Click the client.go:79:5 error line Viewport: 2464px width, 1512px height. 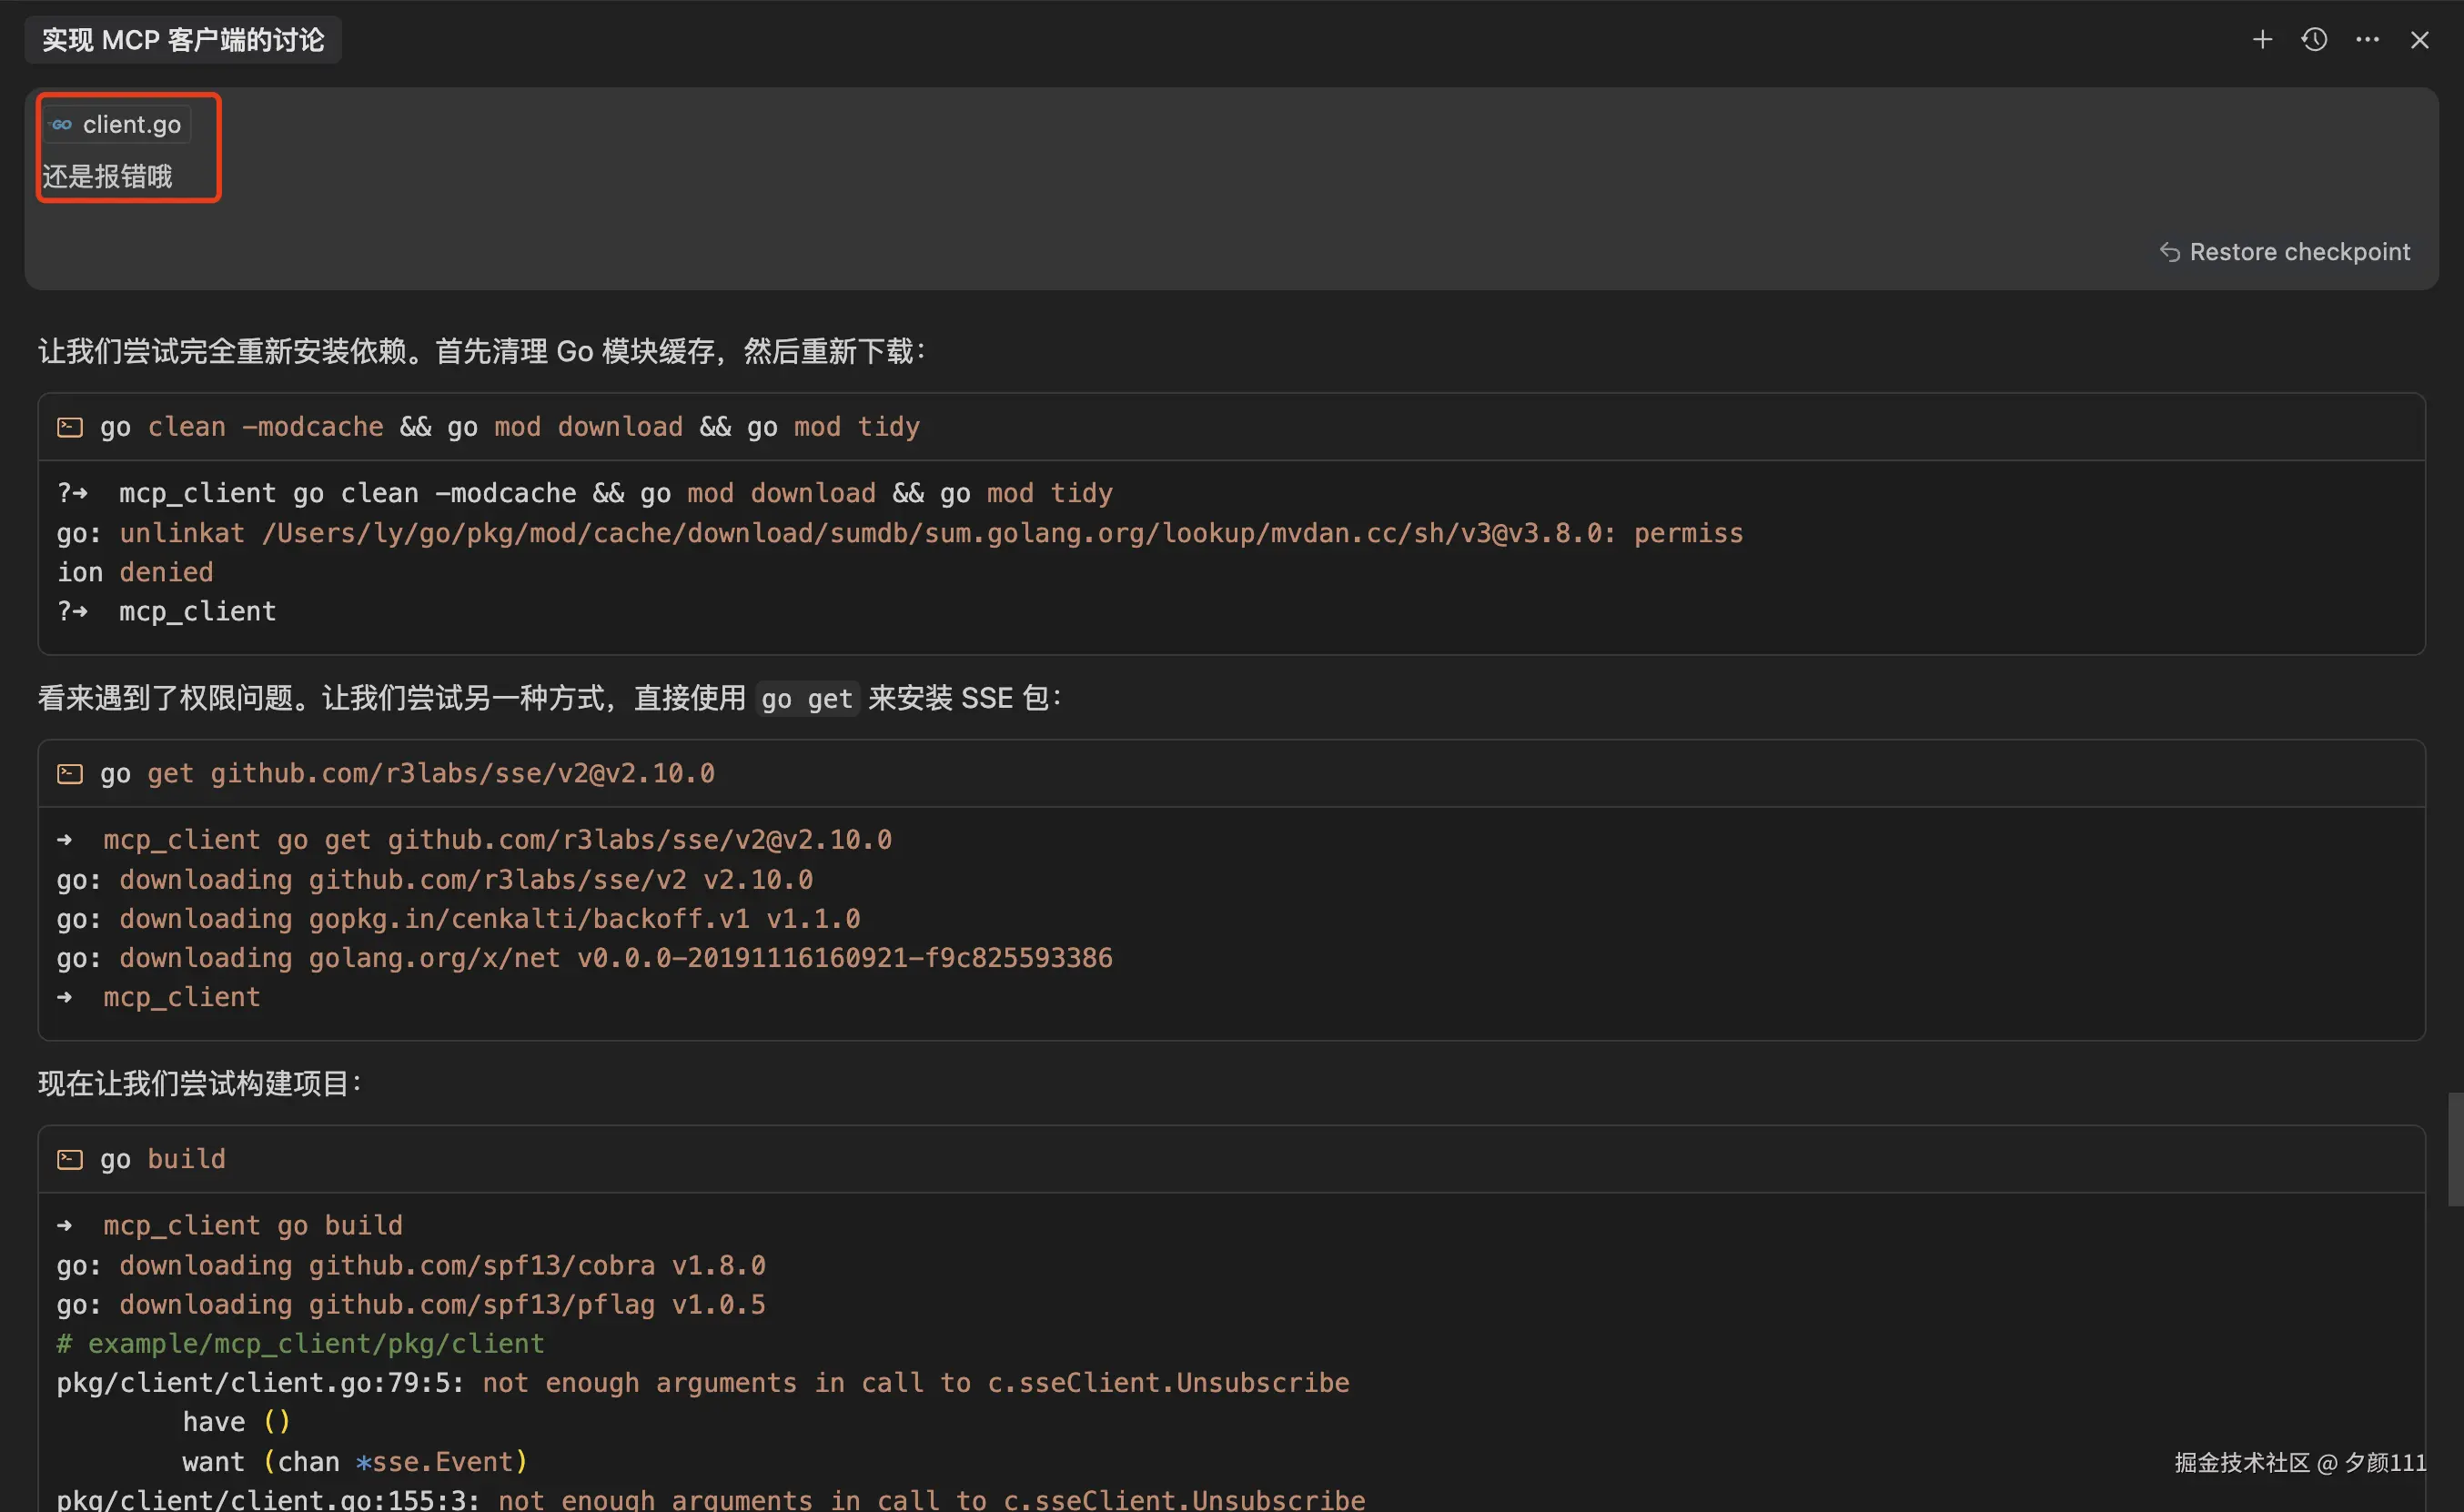point(702,1383)
